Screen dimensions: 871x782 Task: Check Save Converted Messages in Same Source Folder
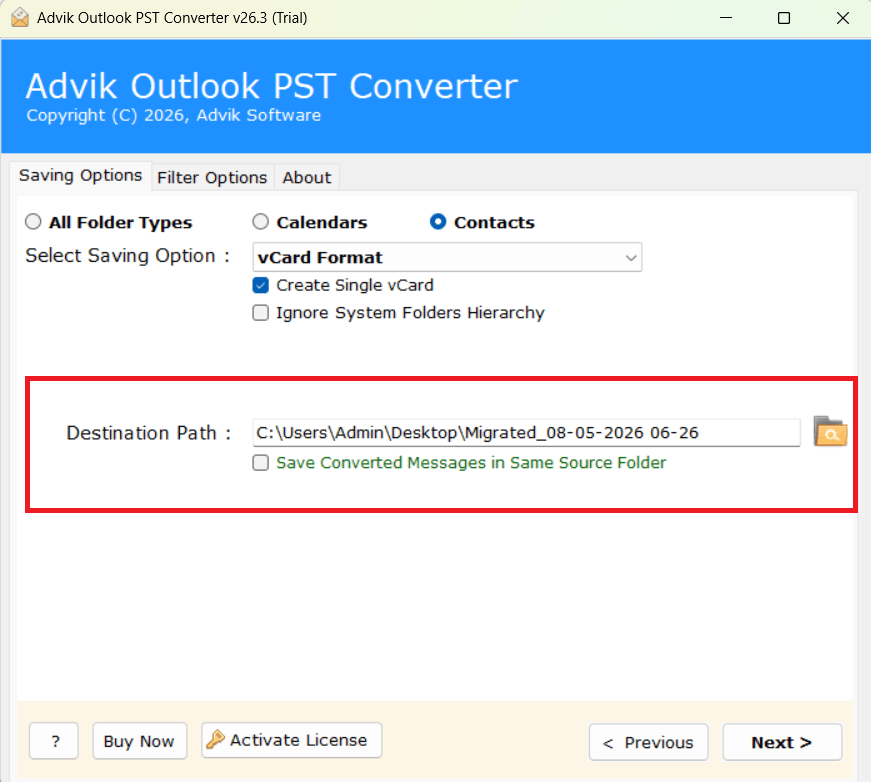(261, 463)
